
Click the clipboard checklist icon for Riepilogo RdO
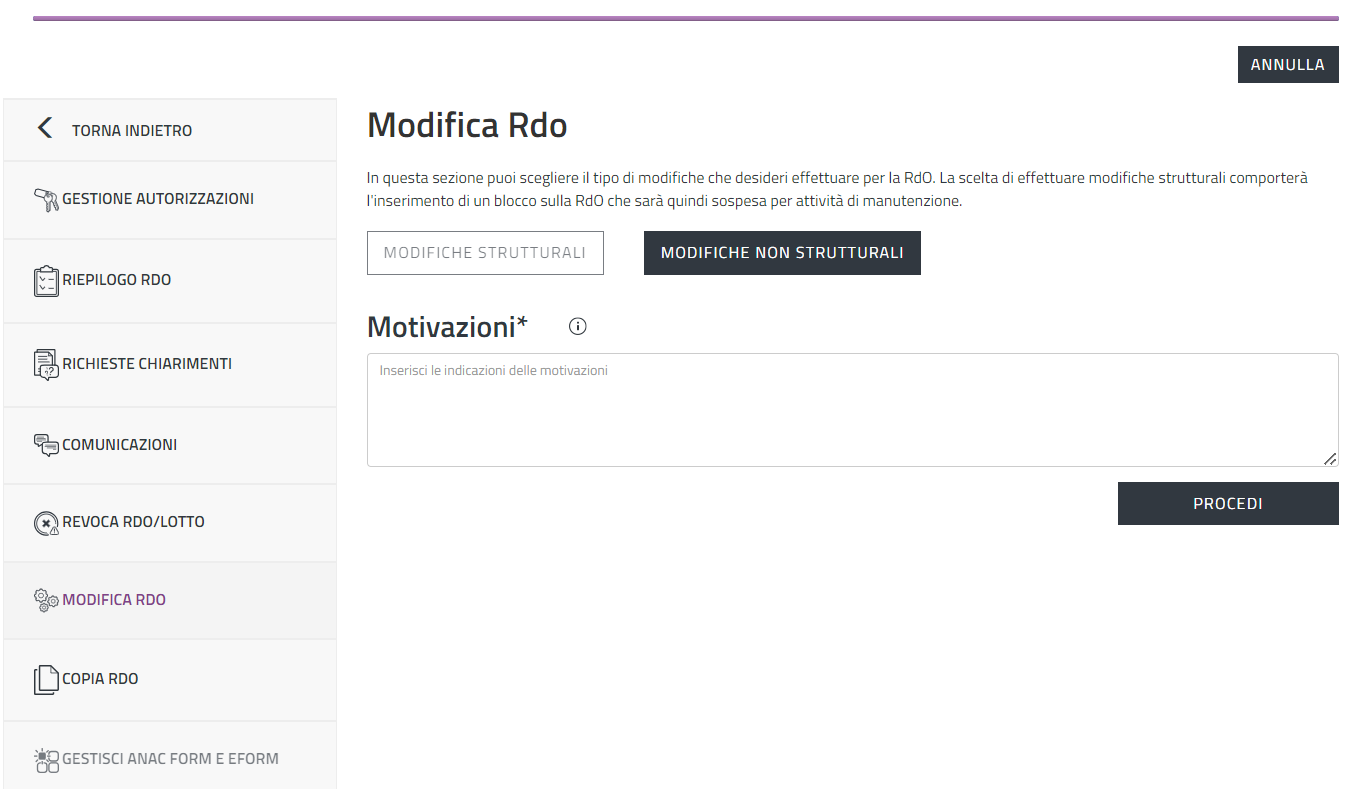(47, 281)
